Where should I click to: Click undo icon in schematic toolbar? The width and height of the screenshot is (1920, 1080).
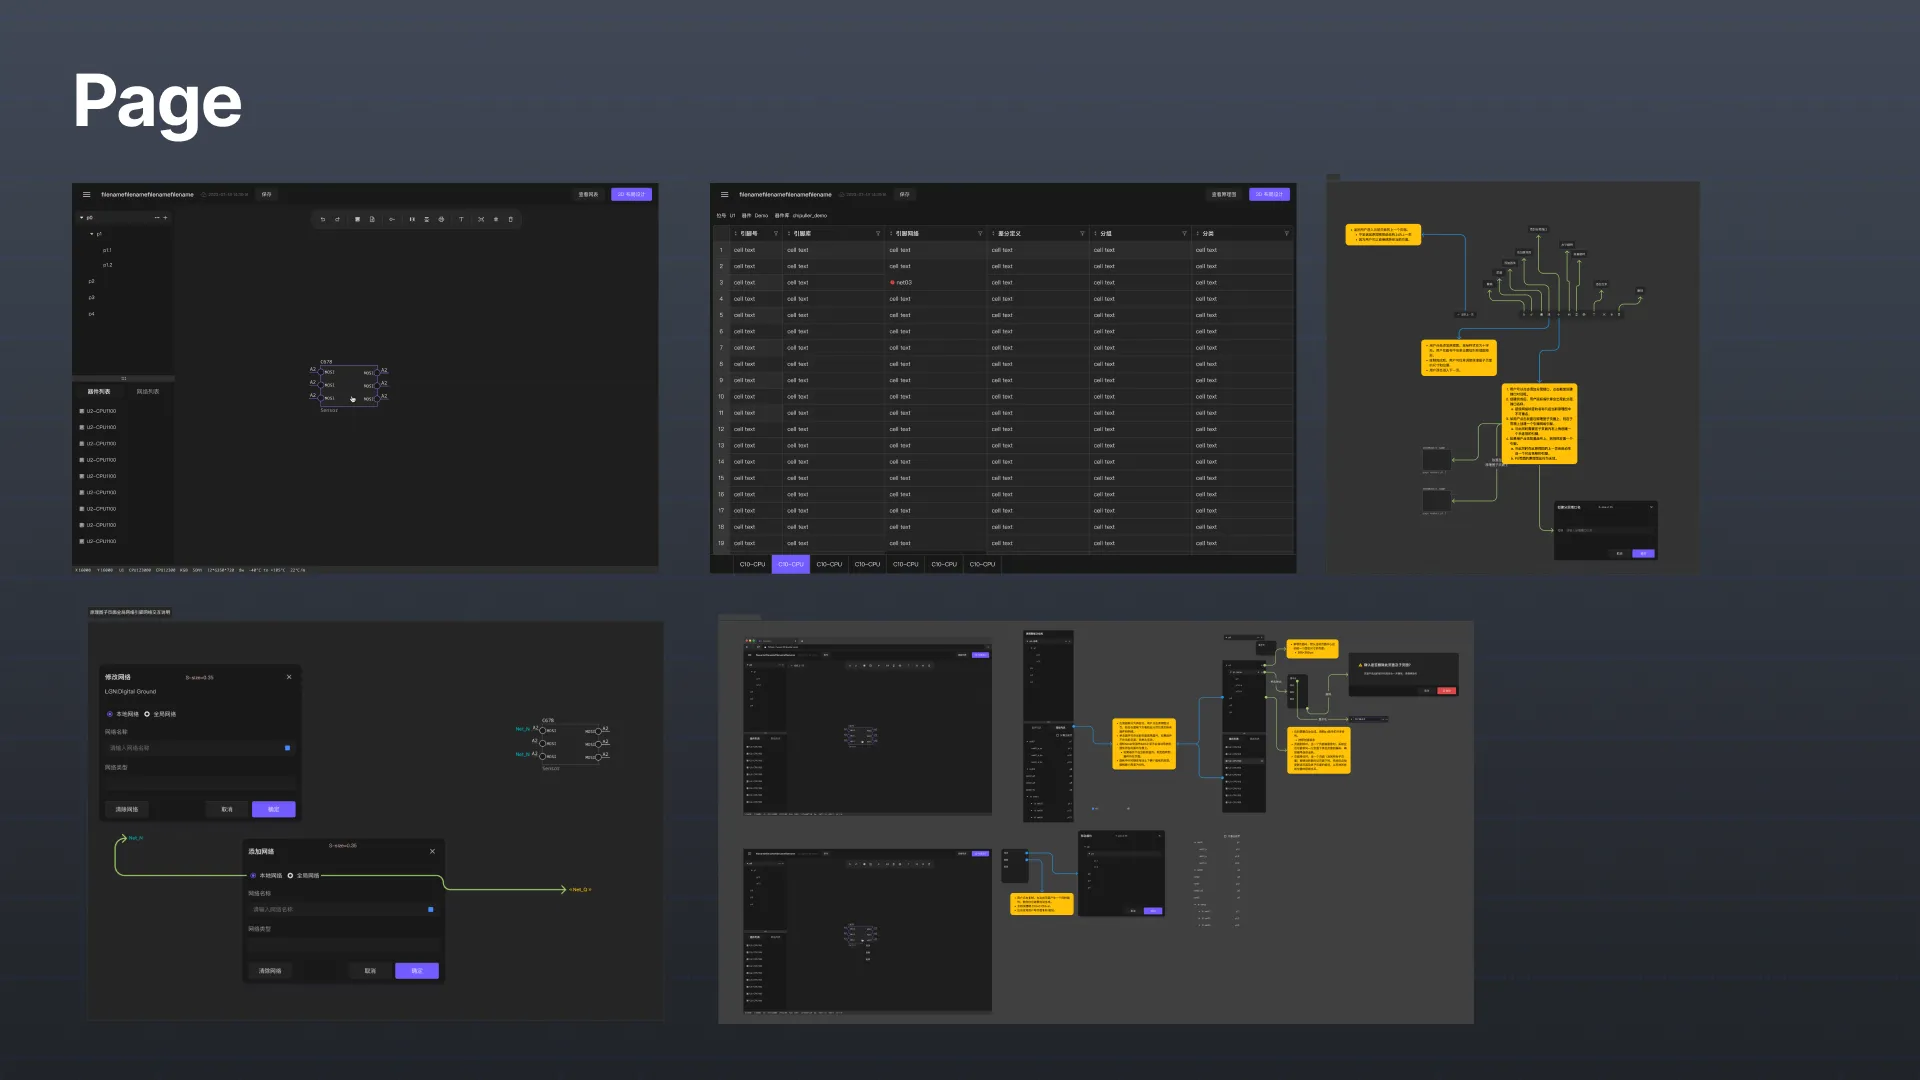coord(323,219)
